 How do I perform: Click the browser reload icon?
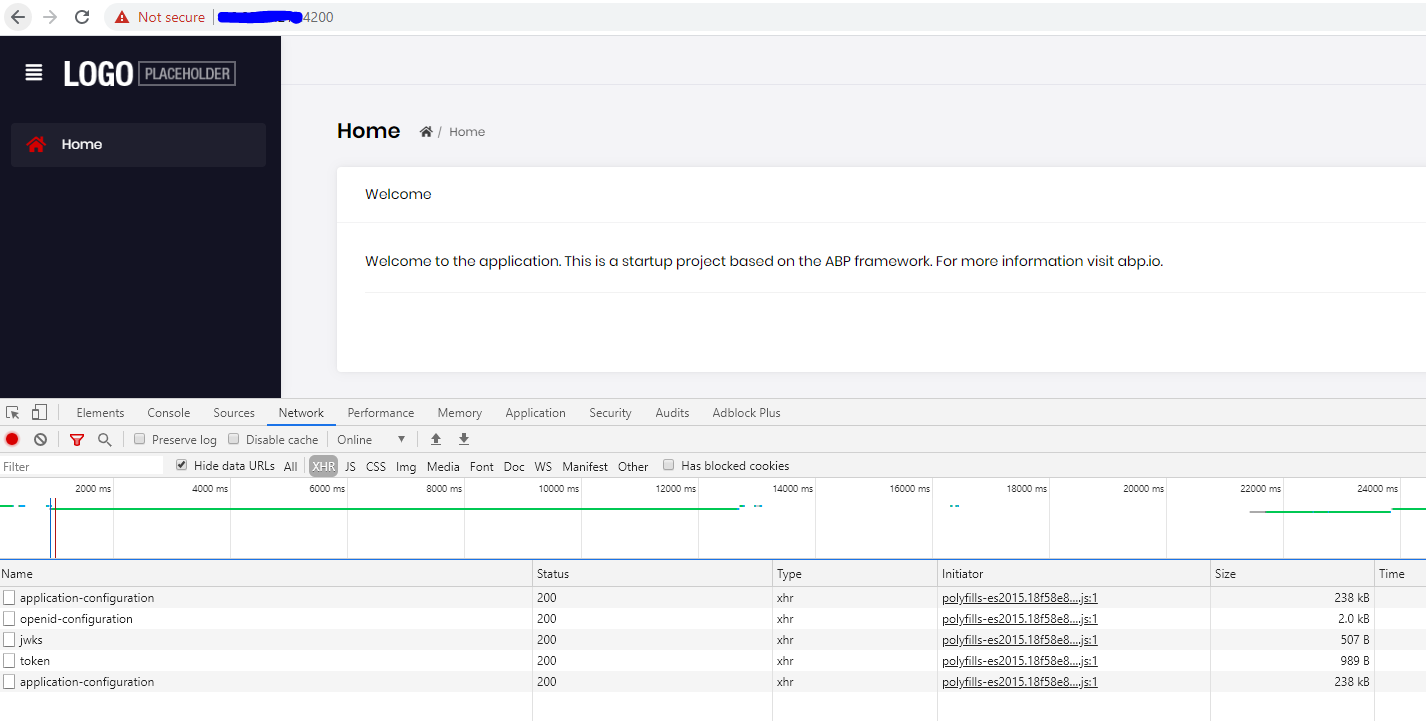point(82,17)
